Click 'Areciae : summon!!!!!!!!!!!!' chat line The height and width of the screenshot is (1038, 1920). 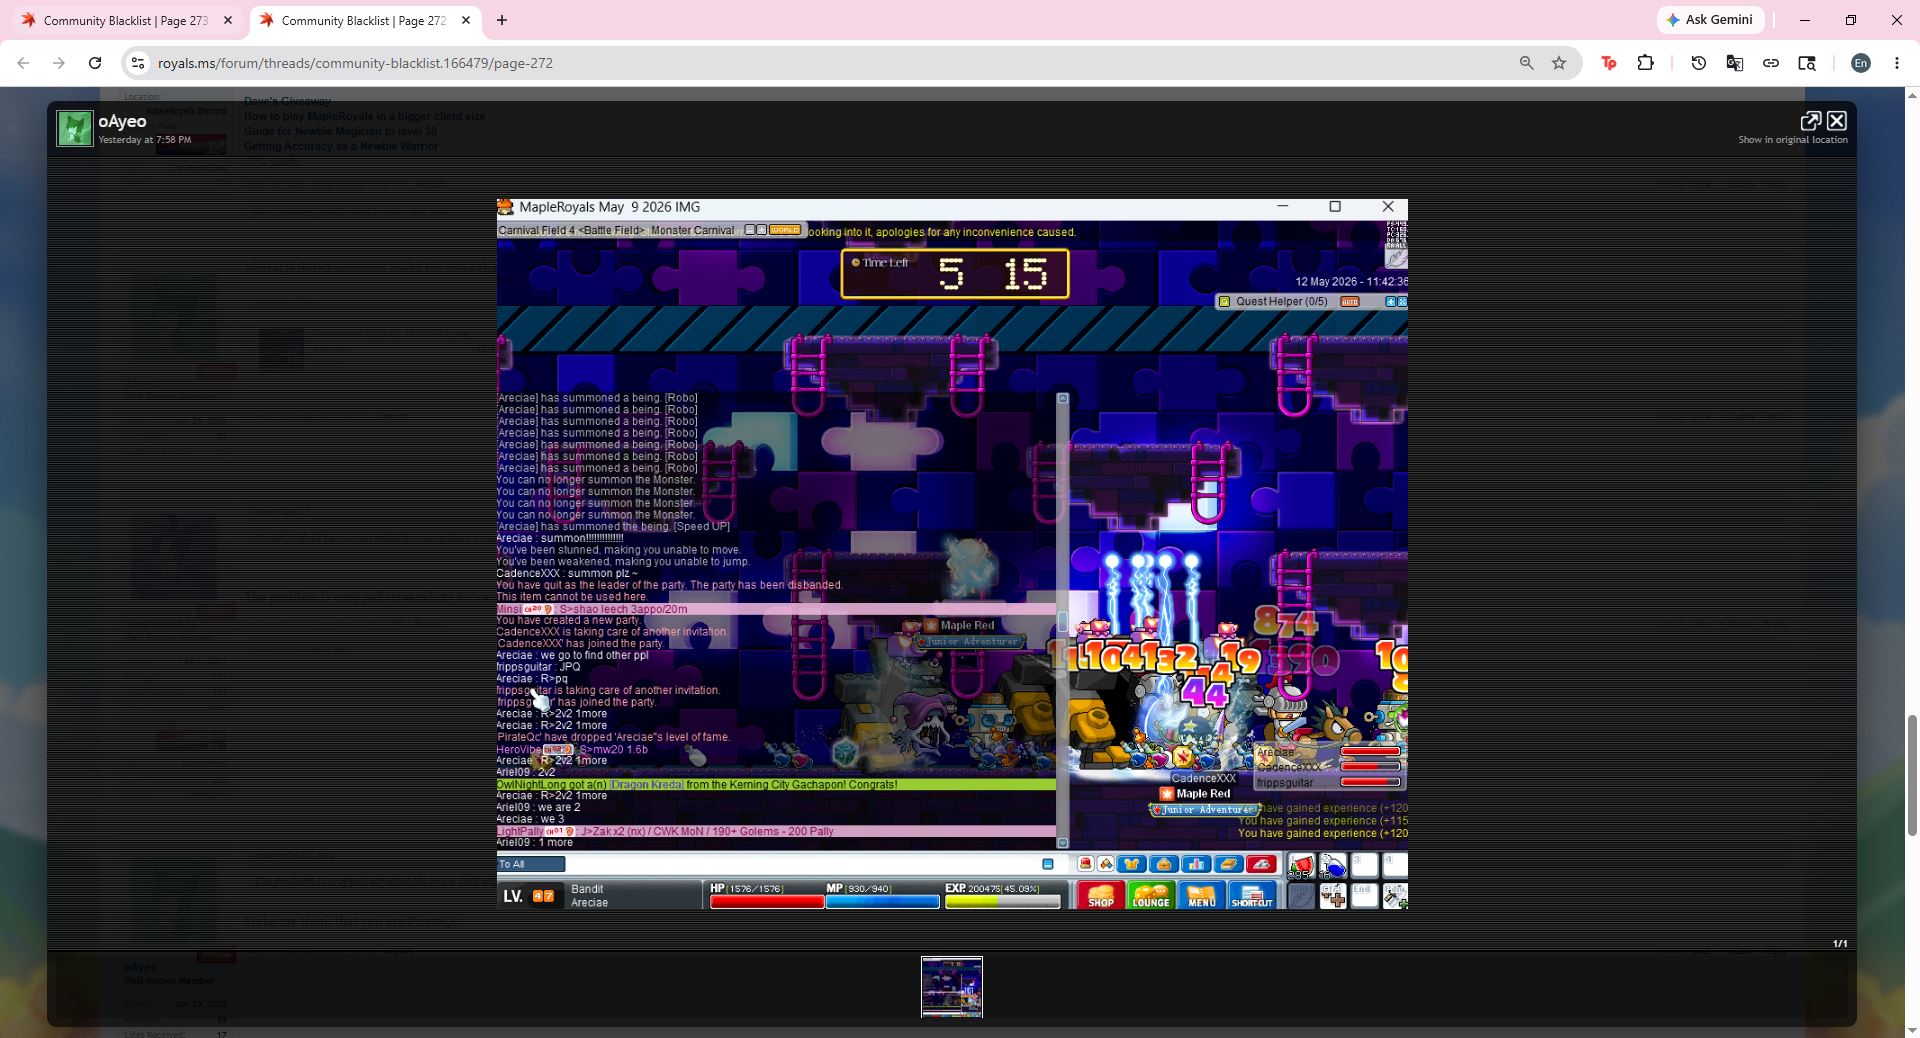point(560,538)
